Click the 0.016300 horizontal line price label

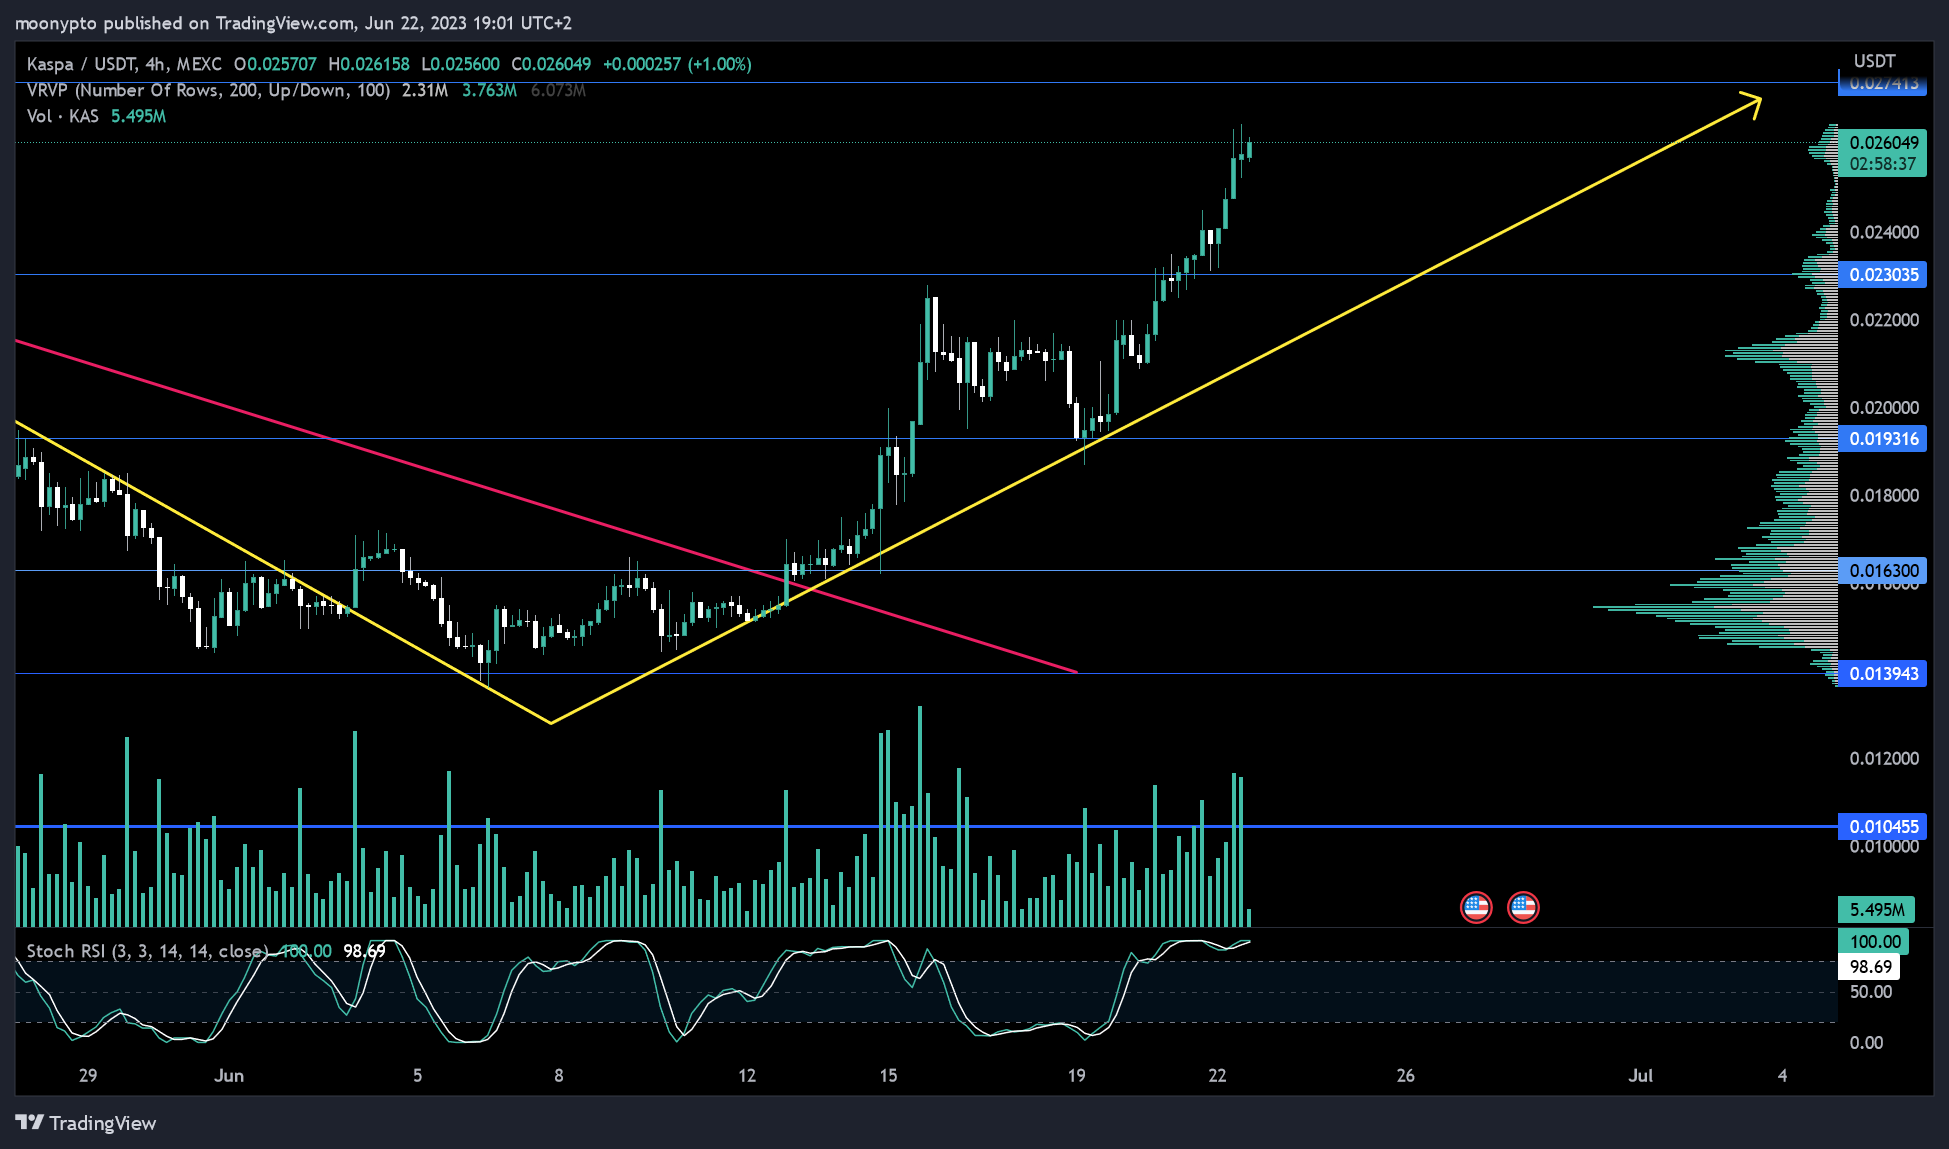click(1883, 570)
